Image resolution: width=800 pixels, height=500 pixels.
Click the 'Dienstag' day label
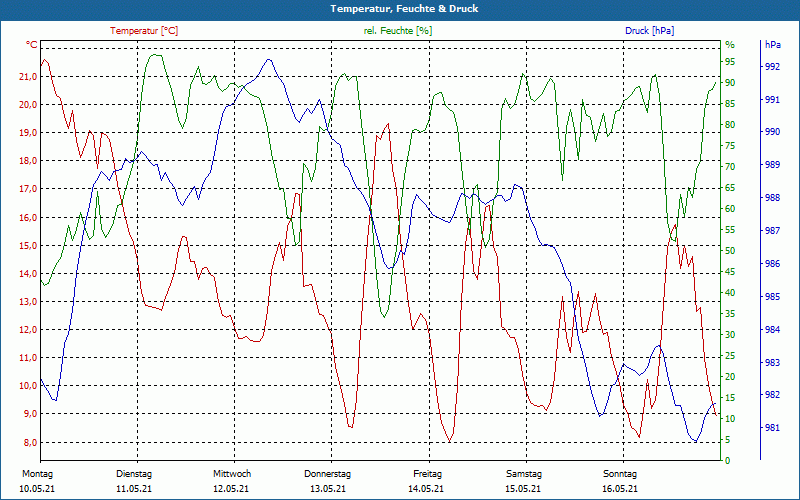[x=134, y=474]
